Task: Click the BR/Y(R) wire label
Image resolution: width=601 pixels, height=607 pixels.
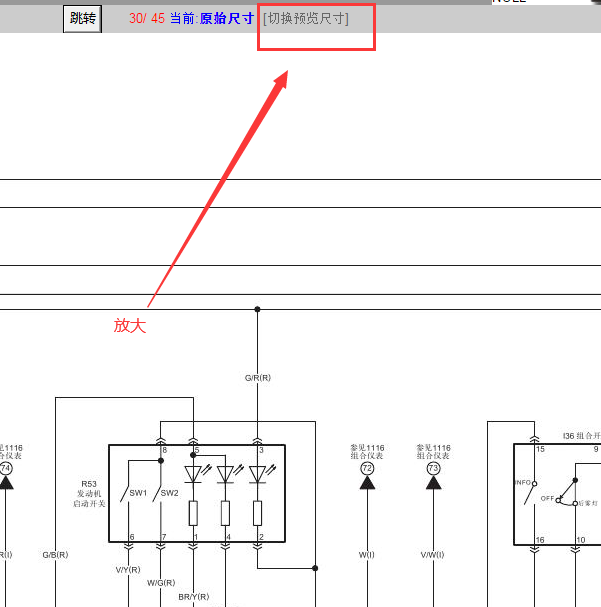Action: [194, 597]
